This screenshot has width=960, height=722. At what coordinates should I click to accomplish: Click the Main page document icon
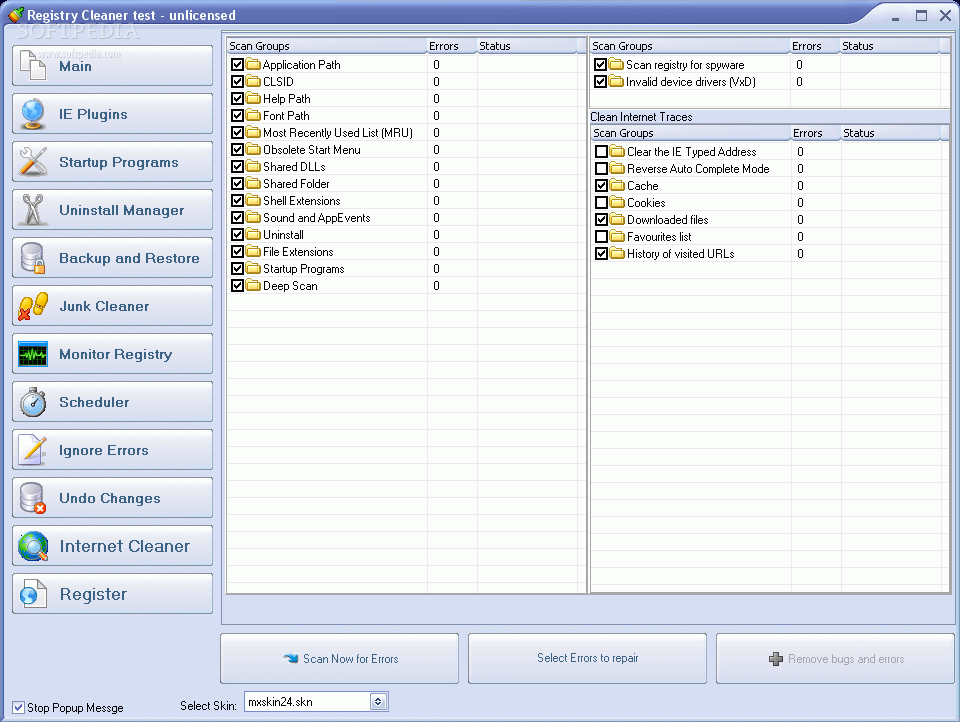[x=33, y=66]
